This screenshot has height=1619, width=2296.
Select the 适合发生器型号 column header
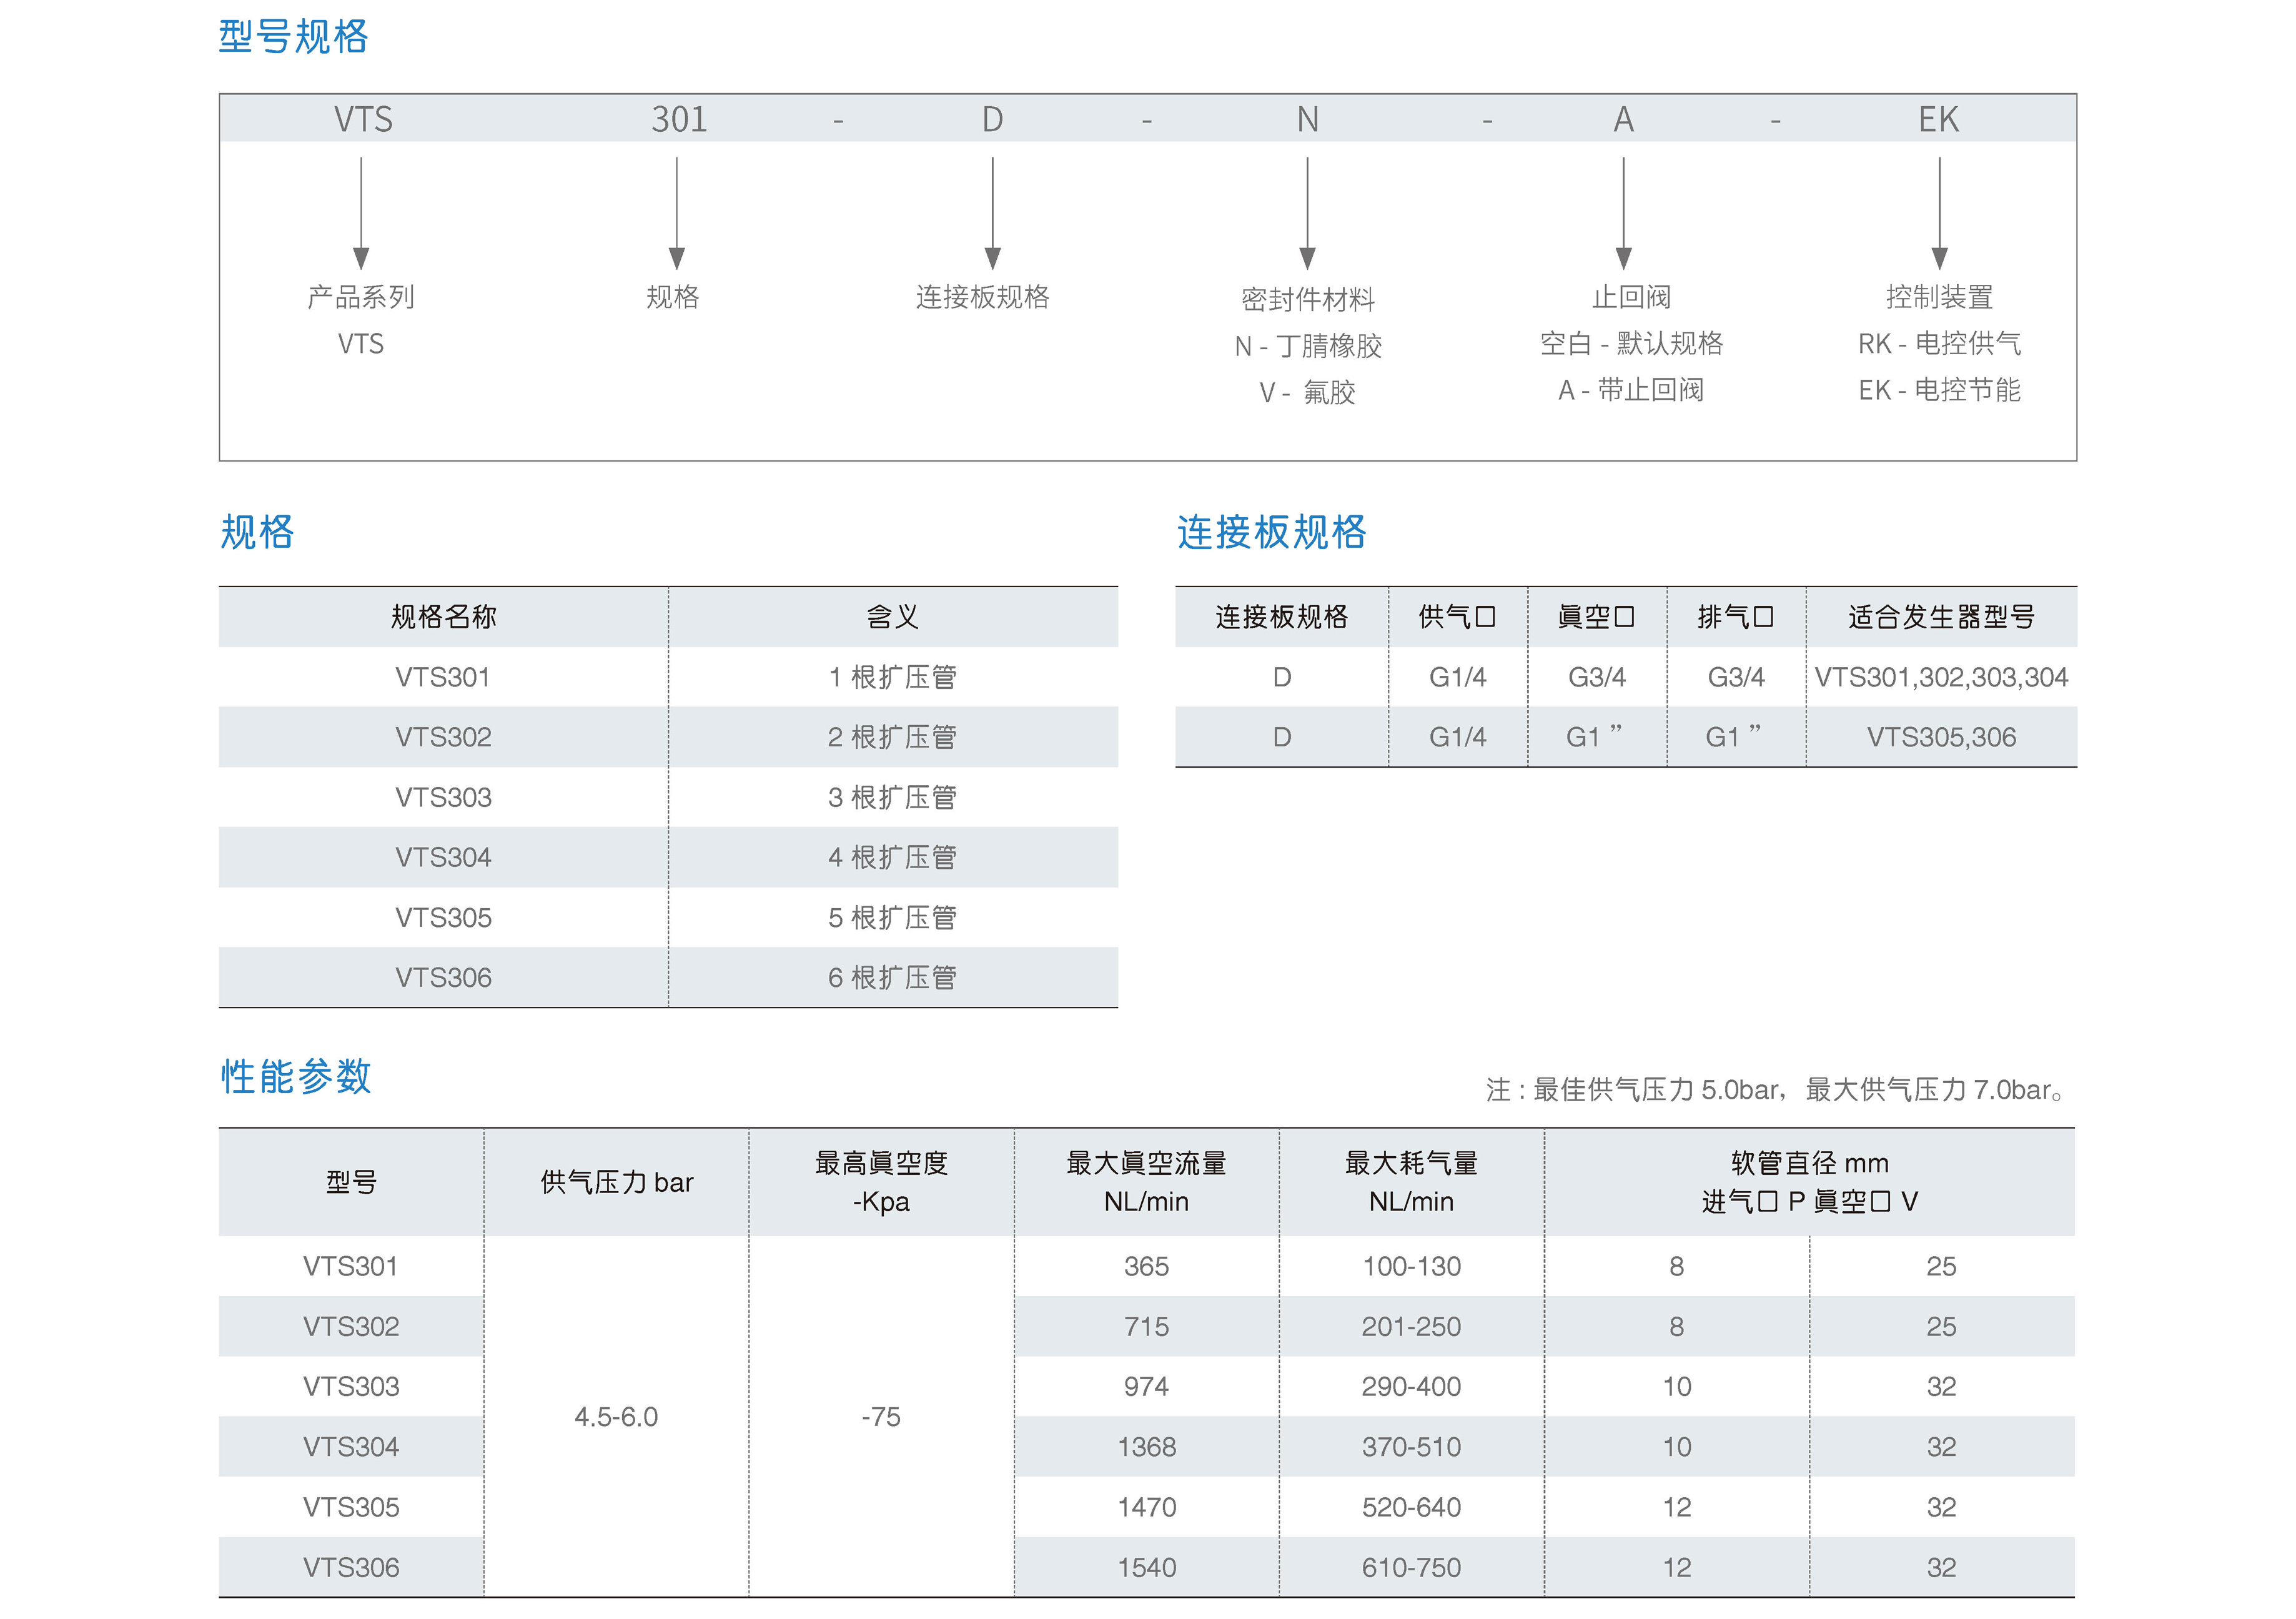1941,617
